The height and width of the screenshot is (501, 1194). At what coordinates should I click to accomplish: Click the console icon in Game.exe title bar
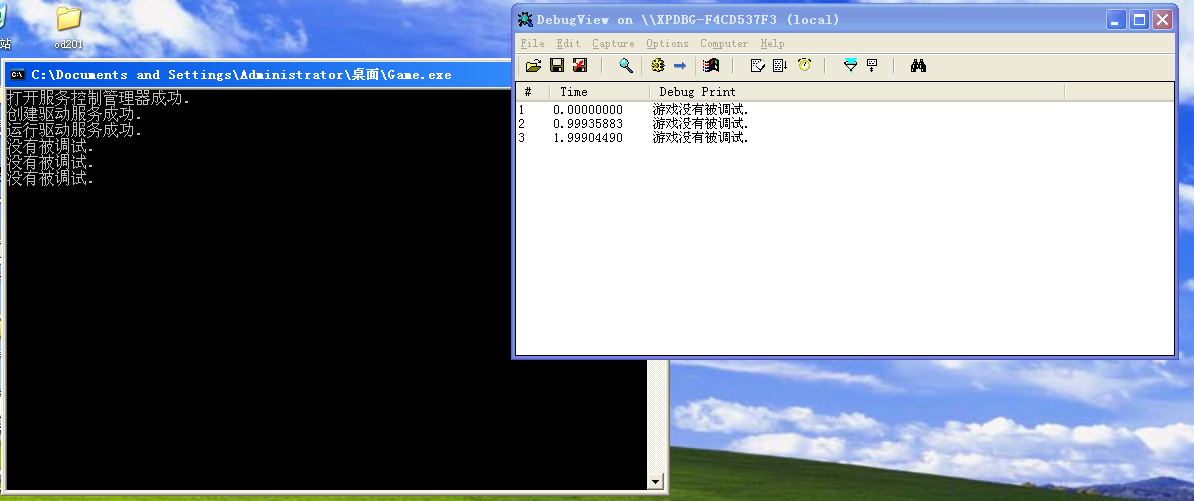(x=17, y=75)
